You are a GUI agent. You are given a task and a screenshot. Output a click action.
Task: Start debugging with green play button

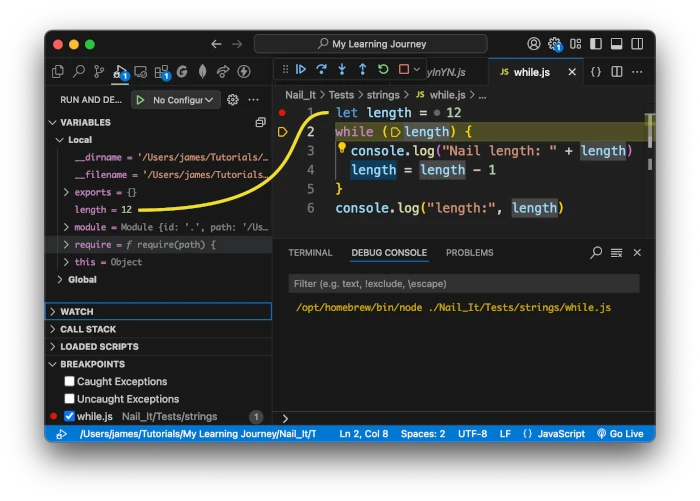(140, 100)
